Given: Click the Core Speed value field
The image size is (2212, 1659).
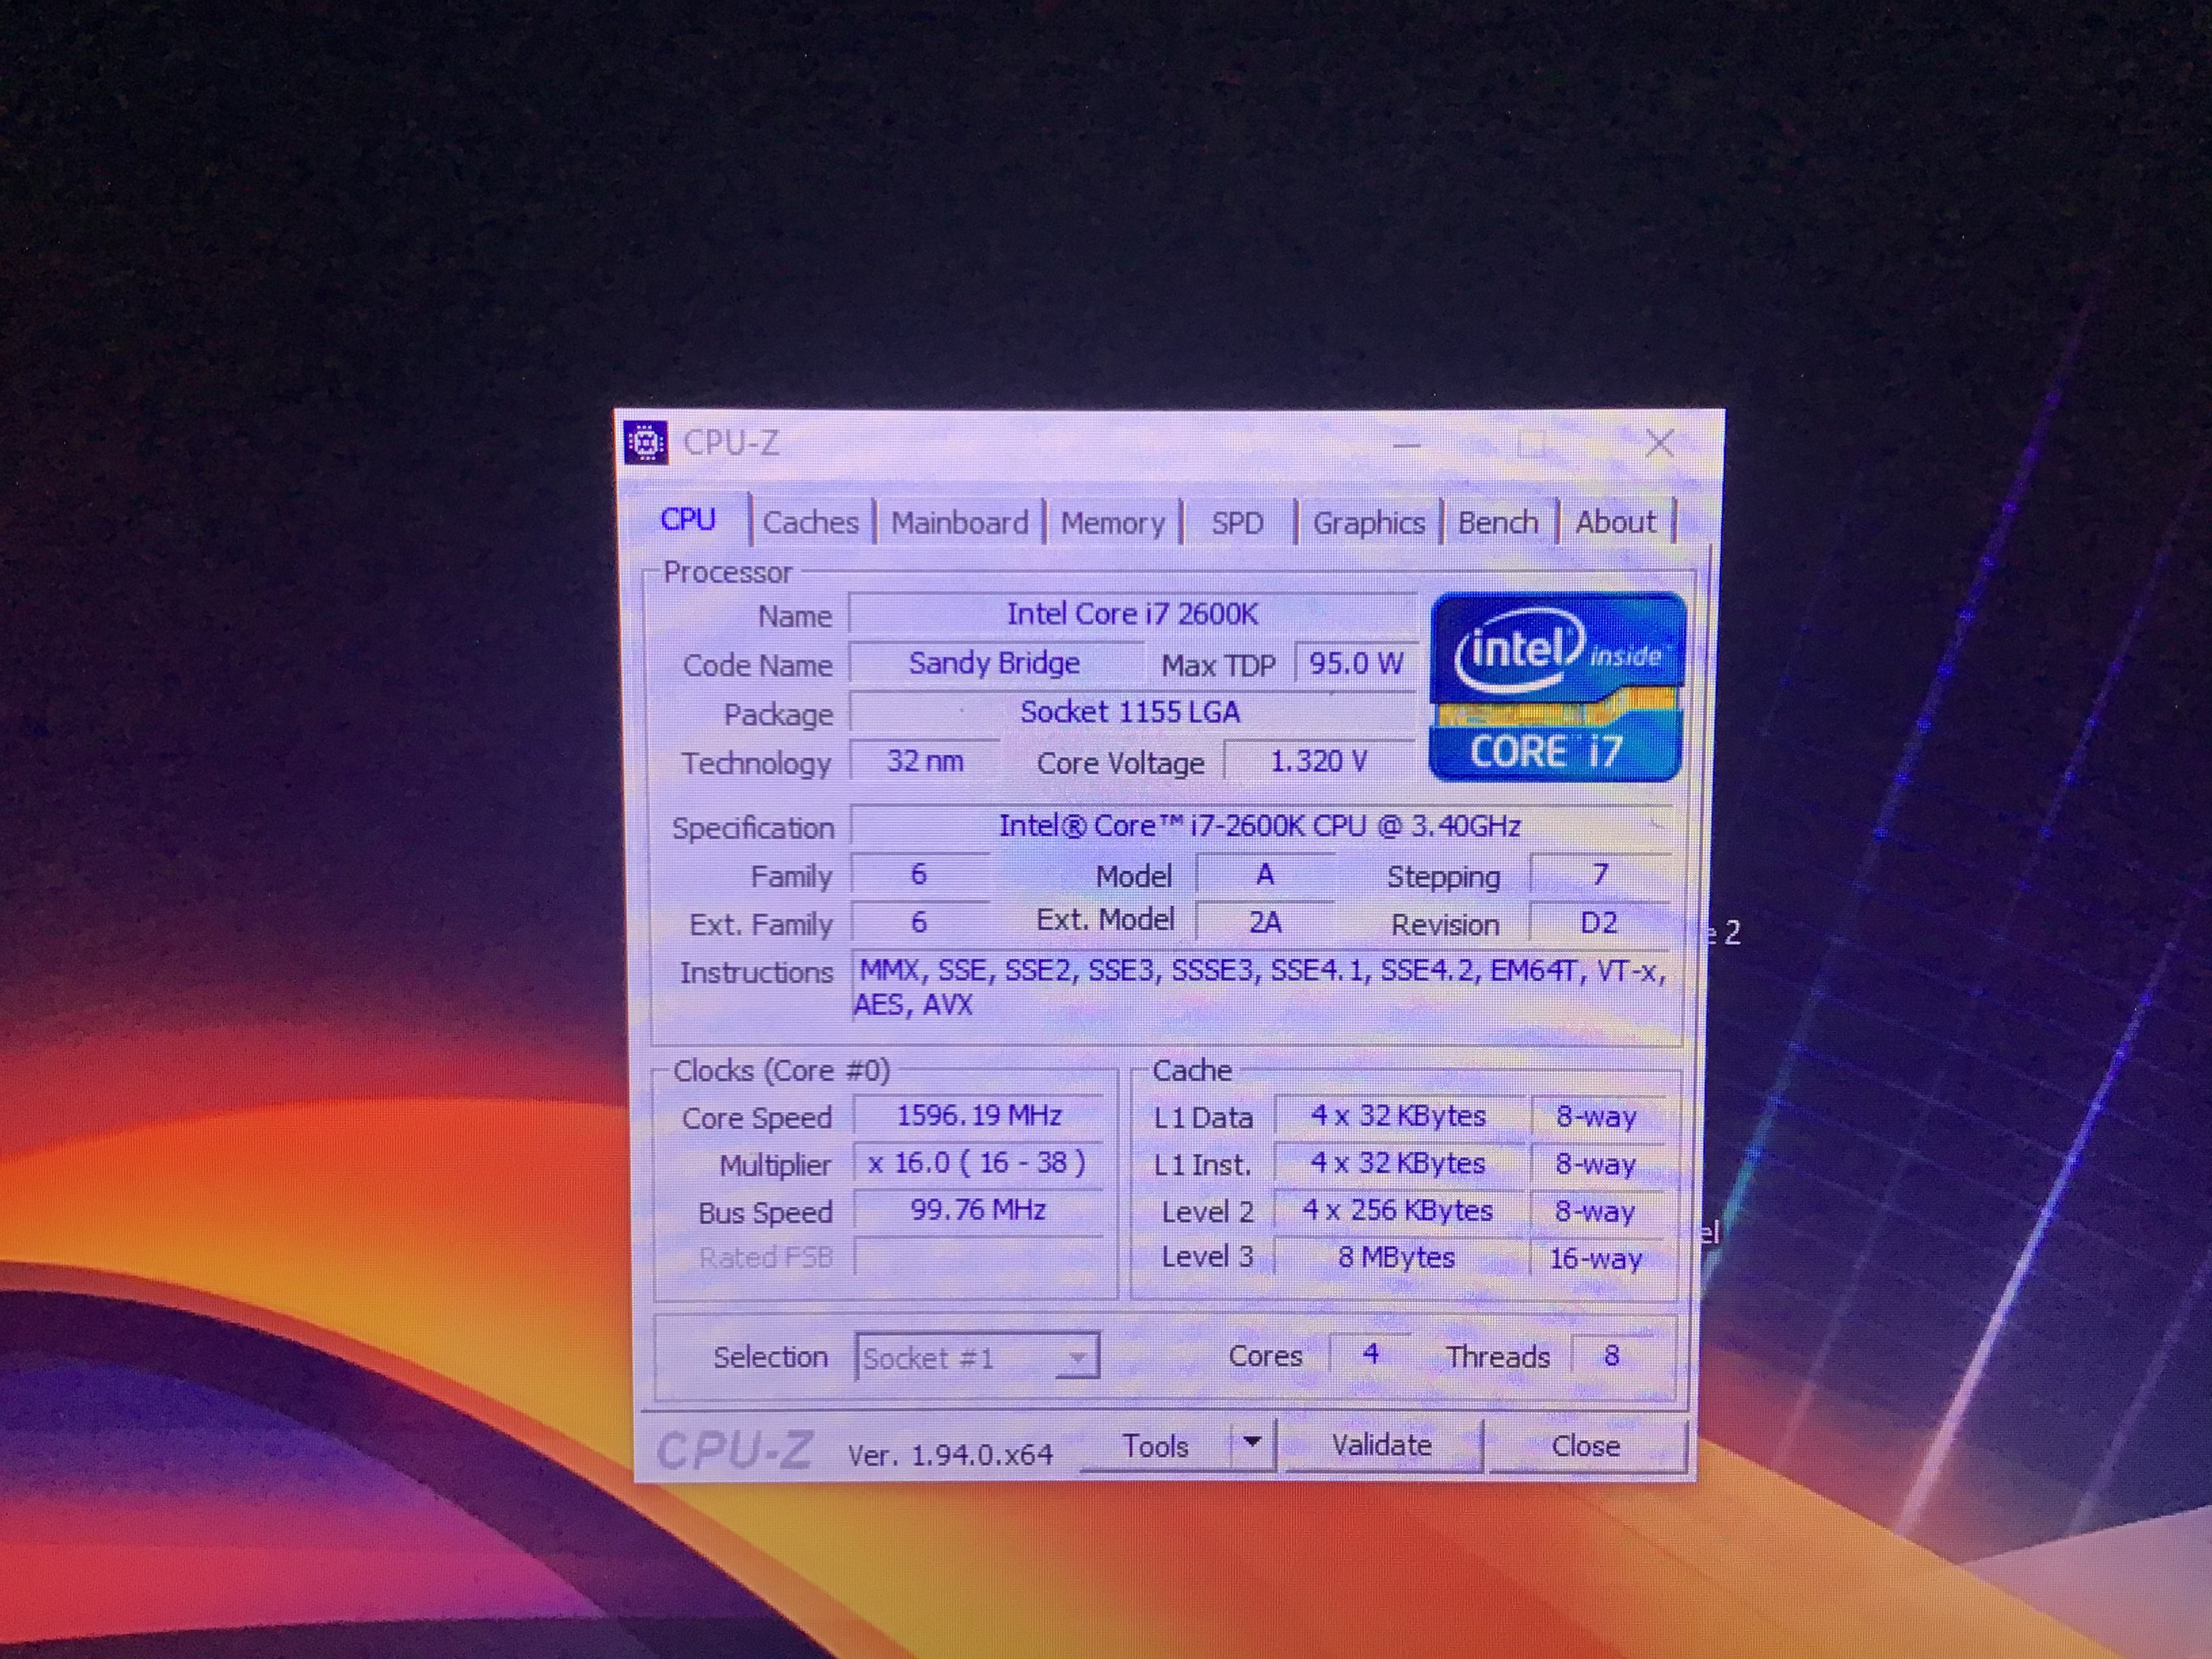Looking at the screenshot, I should 978,1115.
